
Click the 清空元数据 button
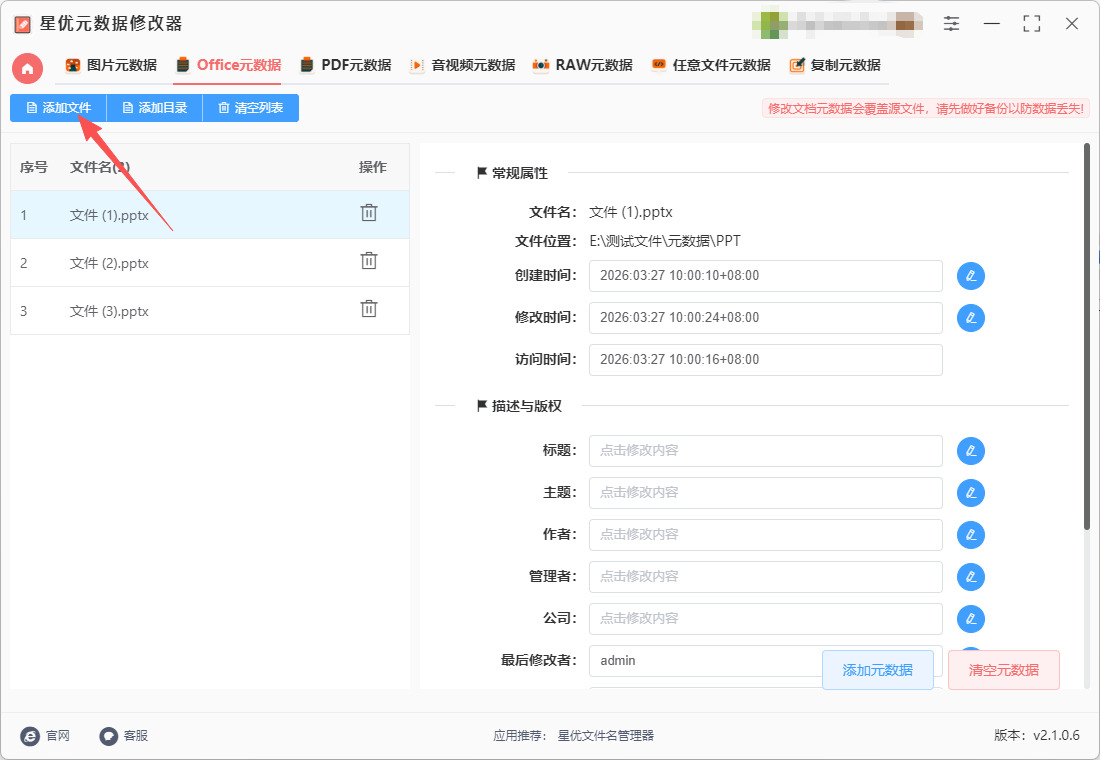click(x=1003, y=670)
